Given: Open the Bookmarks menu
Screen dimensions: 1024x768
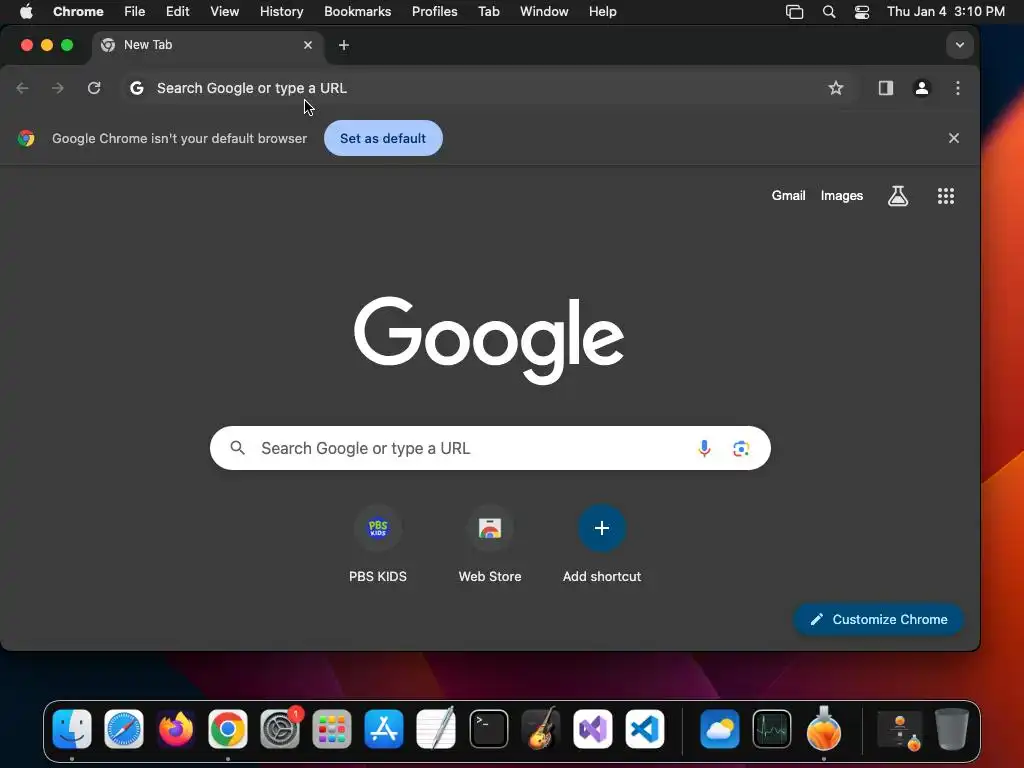Looking at the screenshot, I should [x=357, y=12].
